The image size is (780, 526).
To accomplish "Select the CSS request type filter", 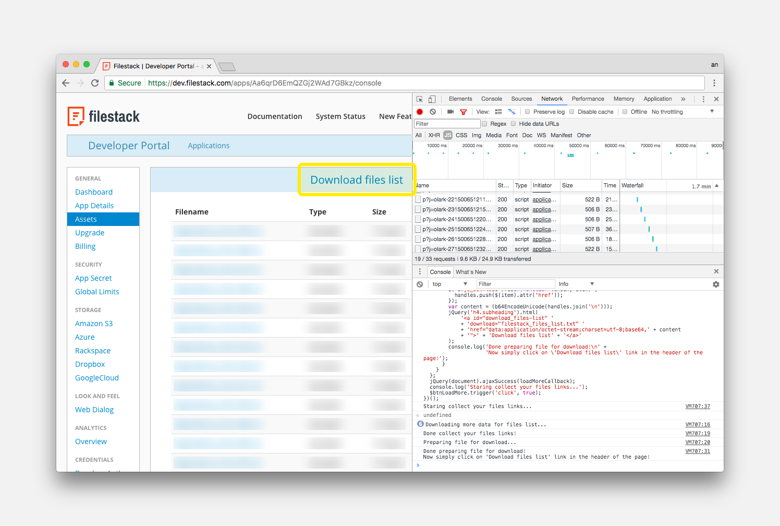I will tap(461, 135).
